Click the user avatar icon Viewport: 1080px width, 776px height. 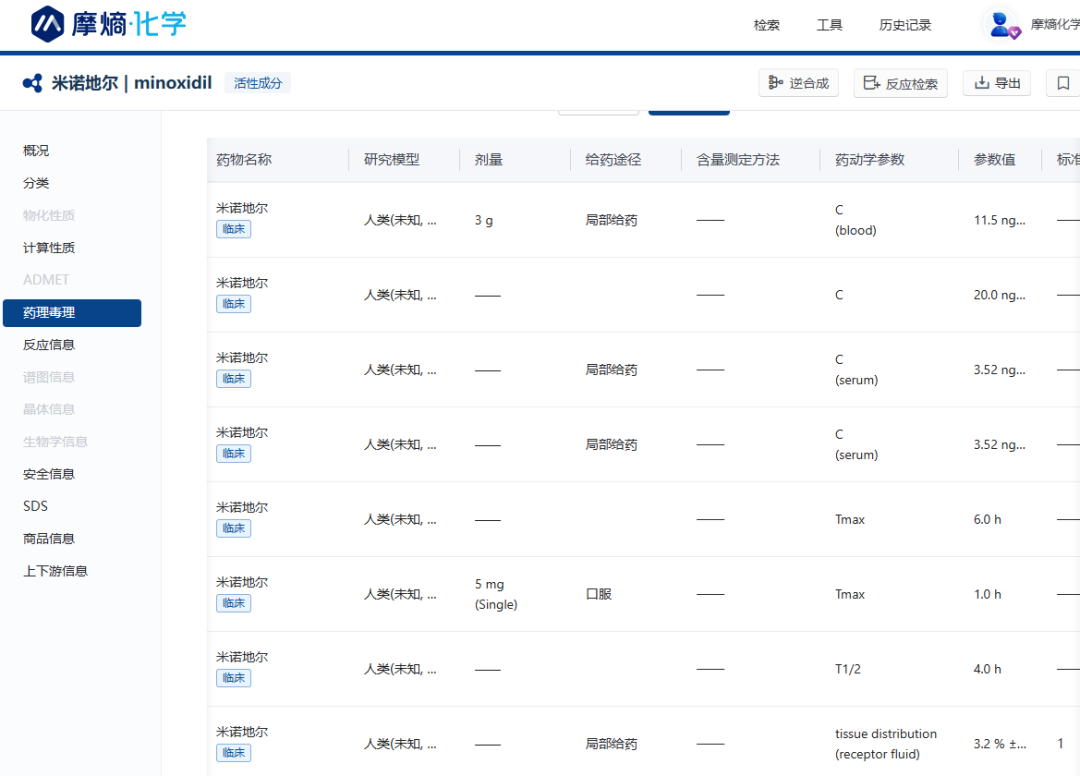(999, 24)
